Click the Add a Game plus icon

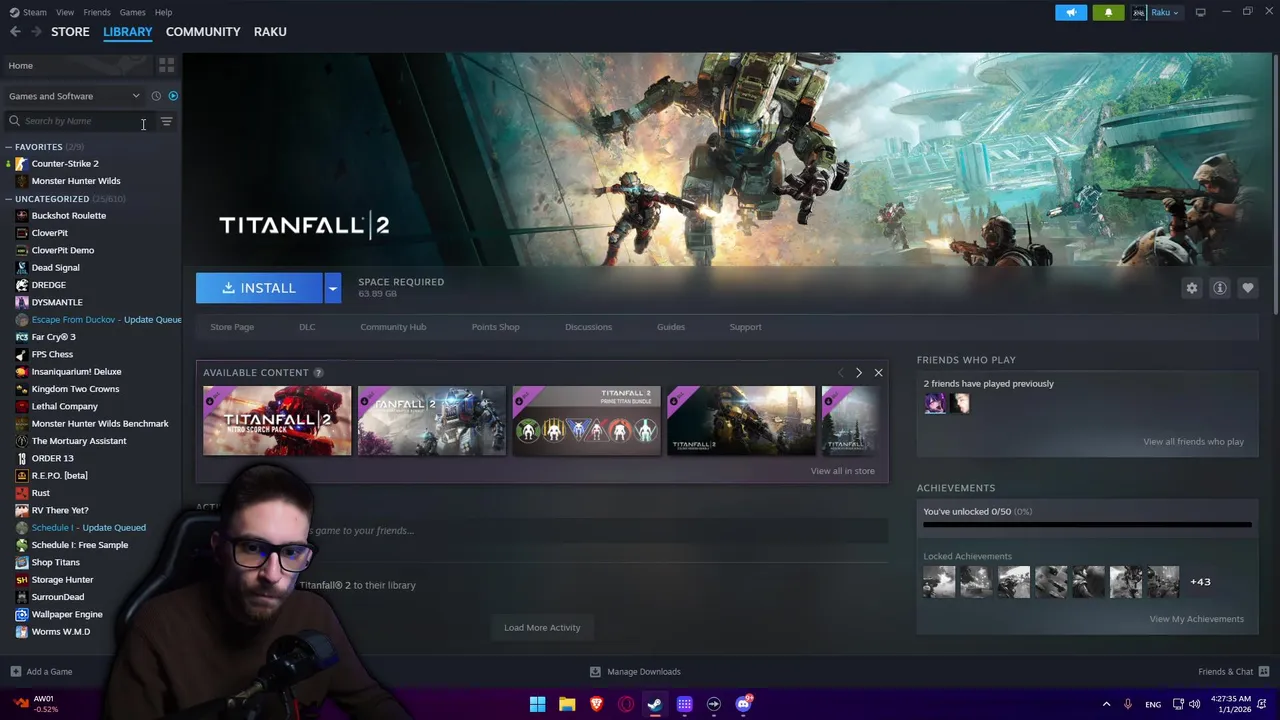click(x=15, y=671)
